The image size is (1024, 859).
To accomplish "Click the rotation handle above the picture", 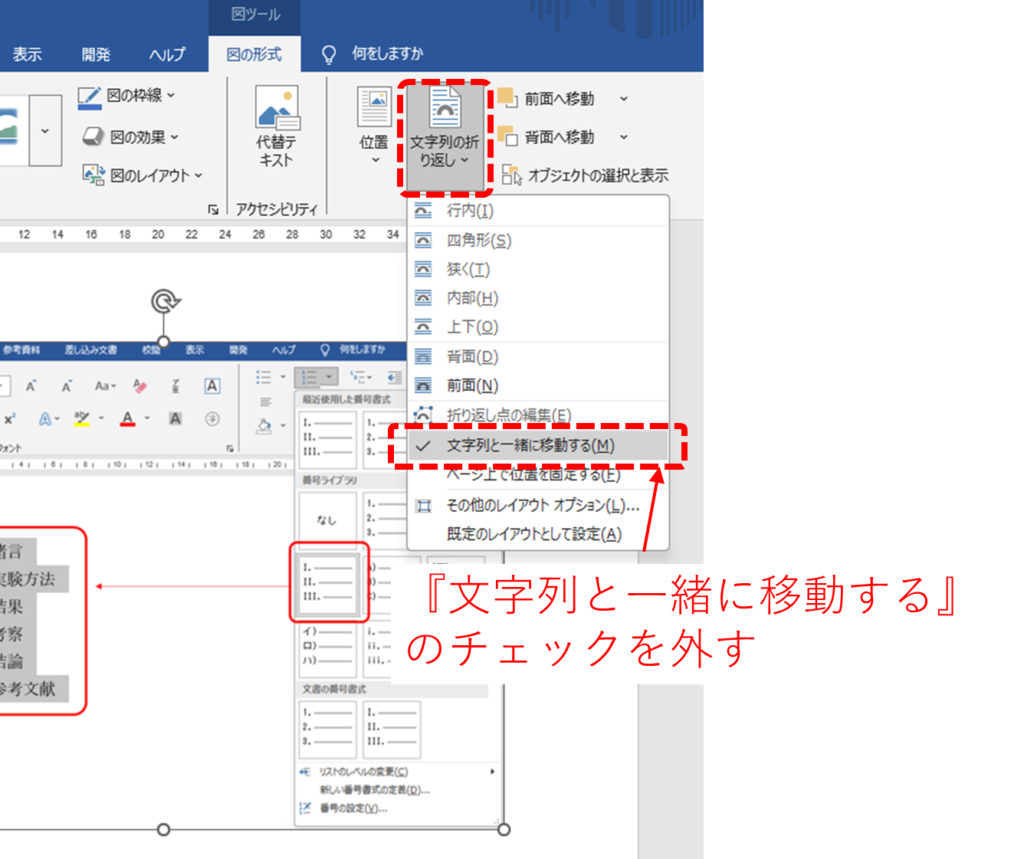I will pos(163,302).
